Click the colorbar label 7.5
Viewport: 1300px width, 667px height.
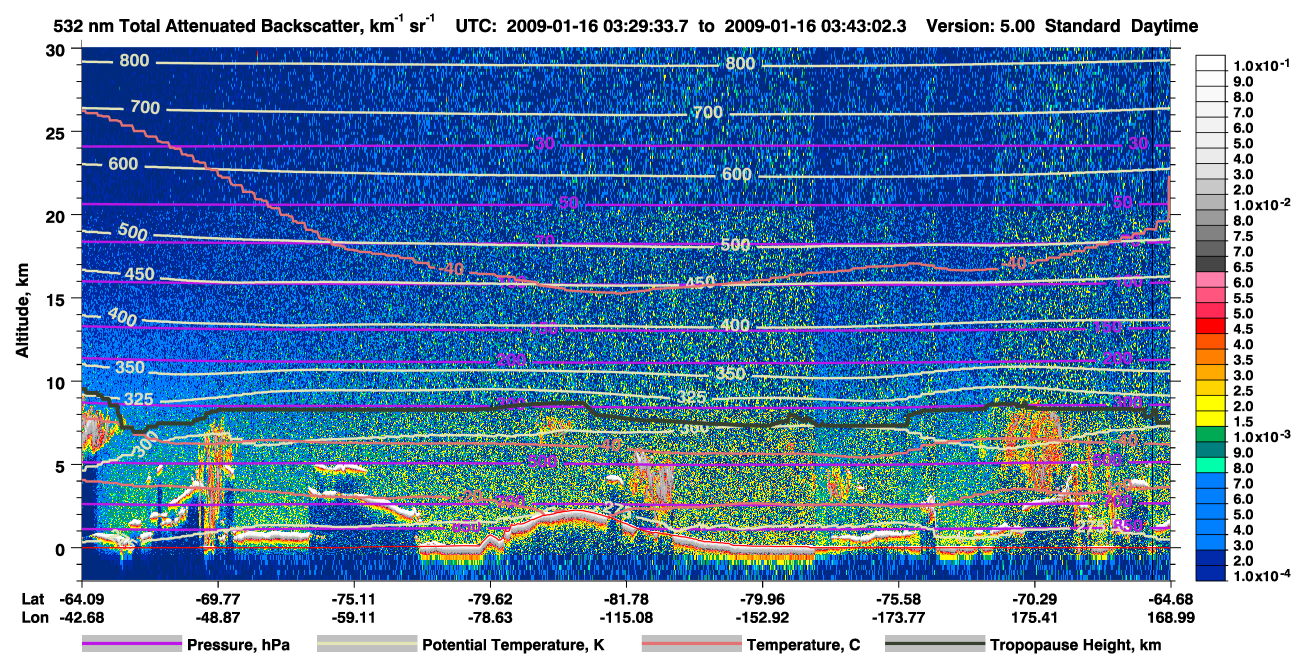pos(1243,236)
